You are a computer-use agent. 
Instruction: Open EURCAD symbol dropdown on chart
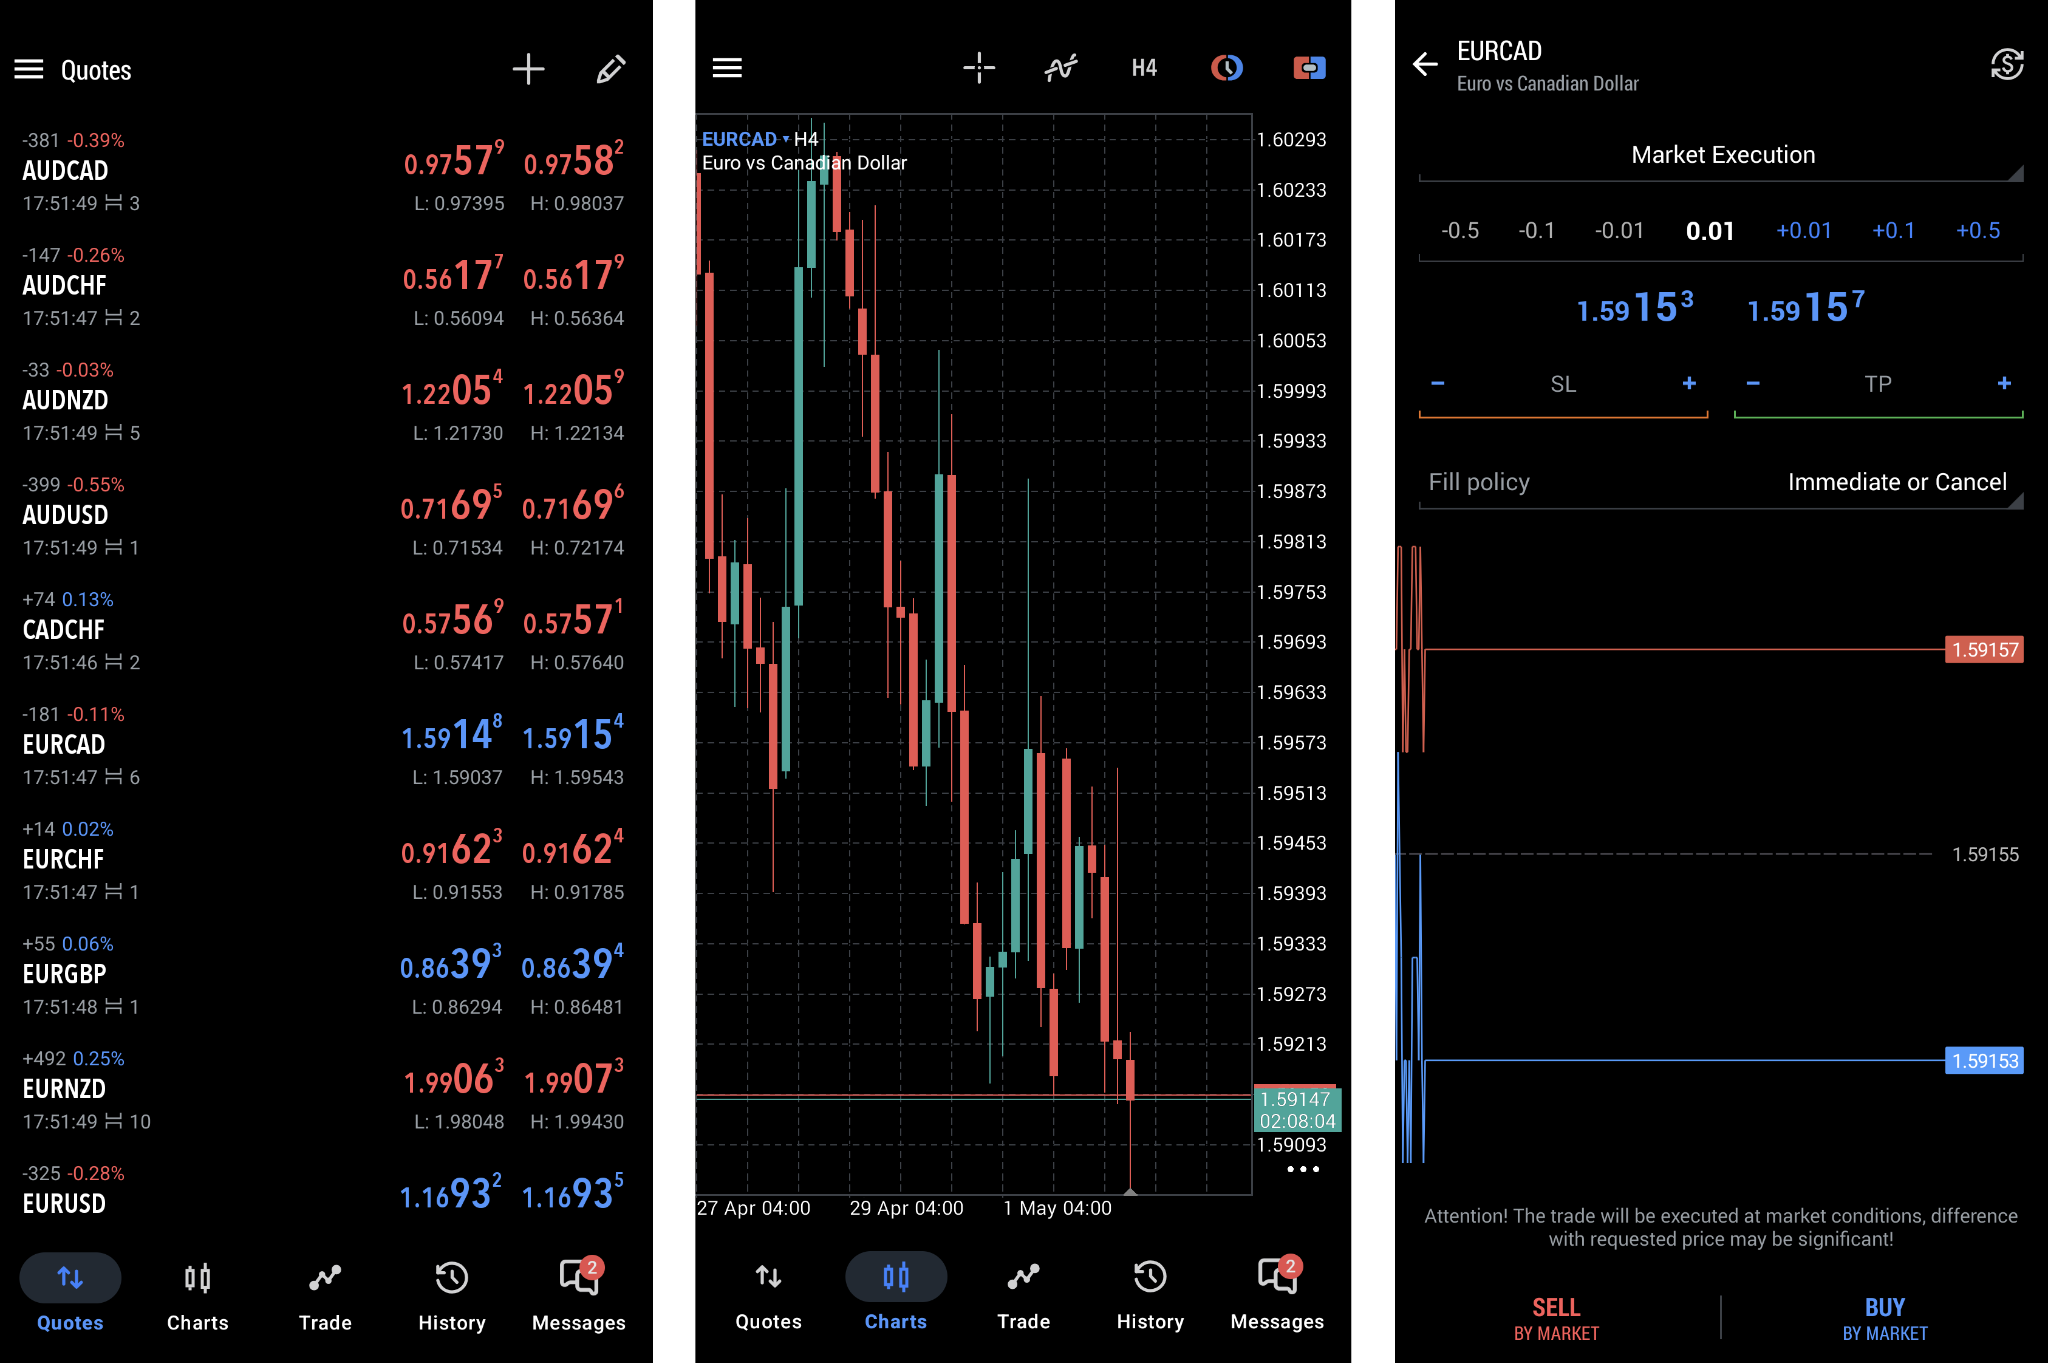tap(746, 139)
